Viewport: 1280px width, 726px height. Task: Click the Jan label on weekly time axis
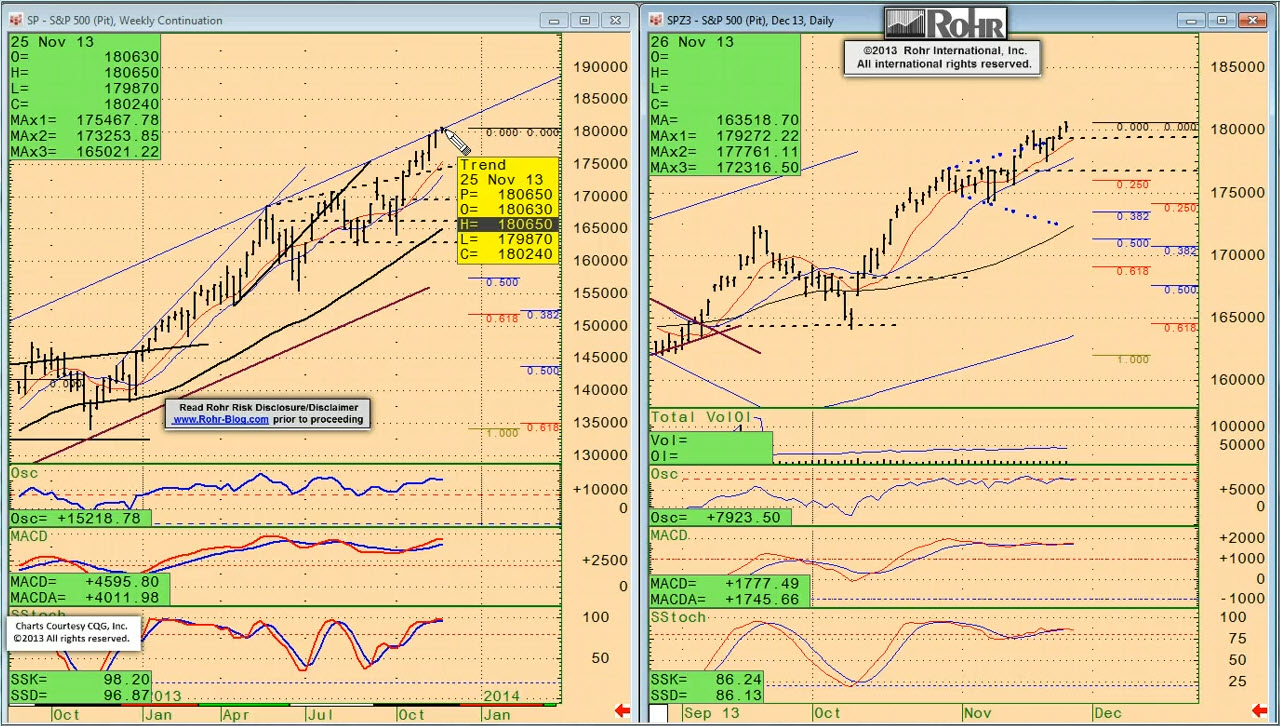click(158, 714)
